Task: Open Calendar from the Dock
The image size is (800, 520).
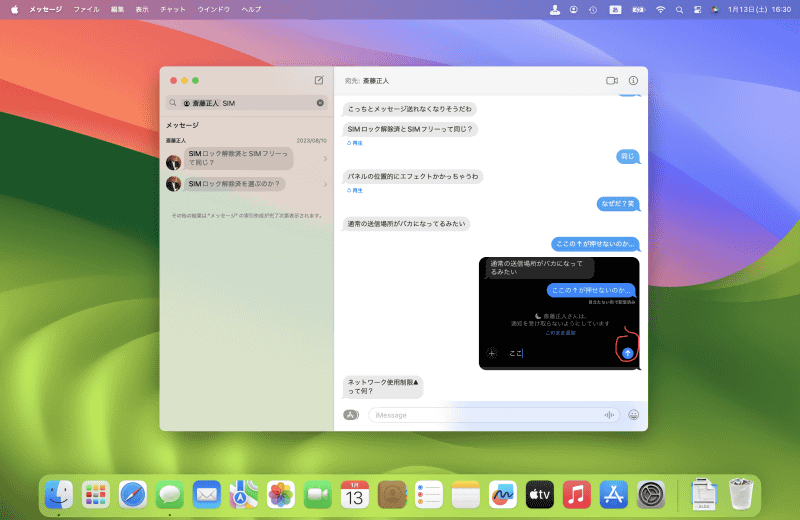Action: [355, 494]
